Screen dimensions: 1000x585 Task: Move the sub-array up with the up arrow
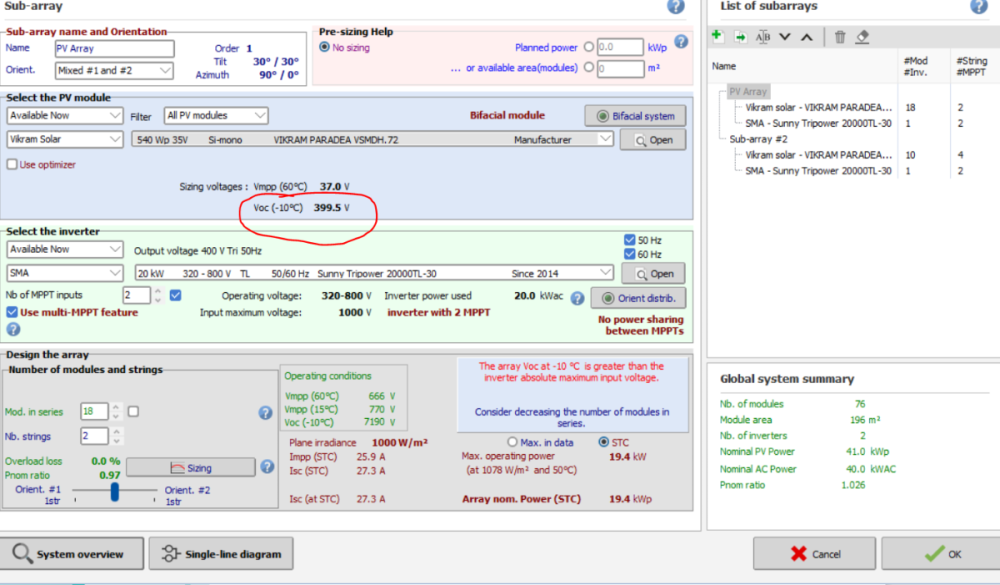click(x=806, y=37)
